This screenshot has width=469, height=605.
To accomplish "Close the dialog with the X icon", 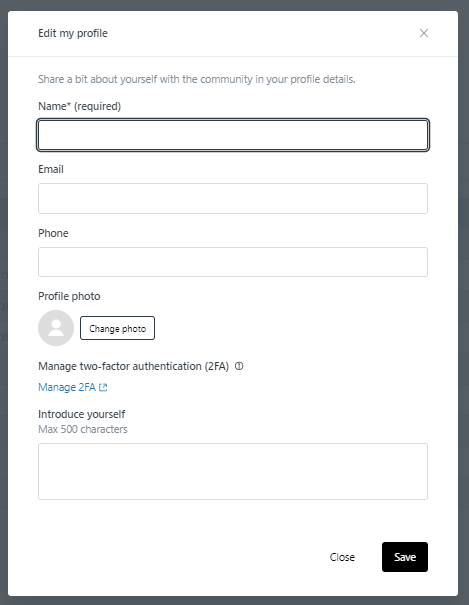I will (424, 33).
